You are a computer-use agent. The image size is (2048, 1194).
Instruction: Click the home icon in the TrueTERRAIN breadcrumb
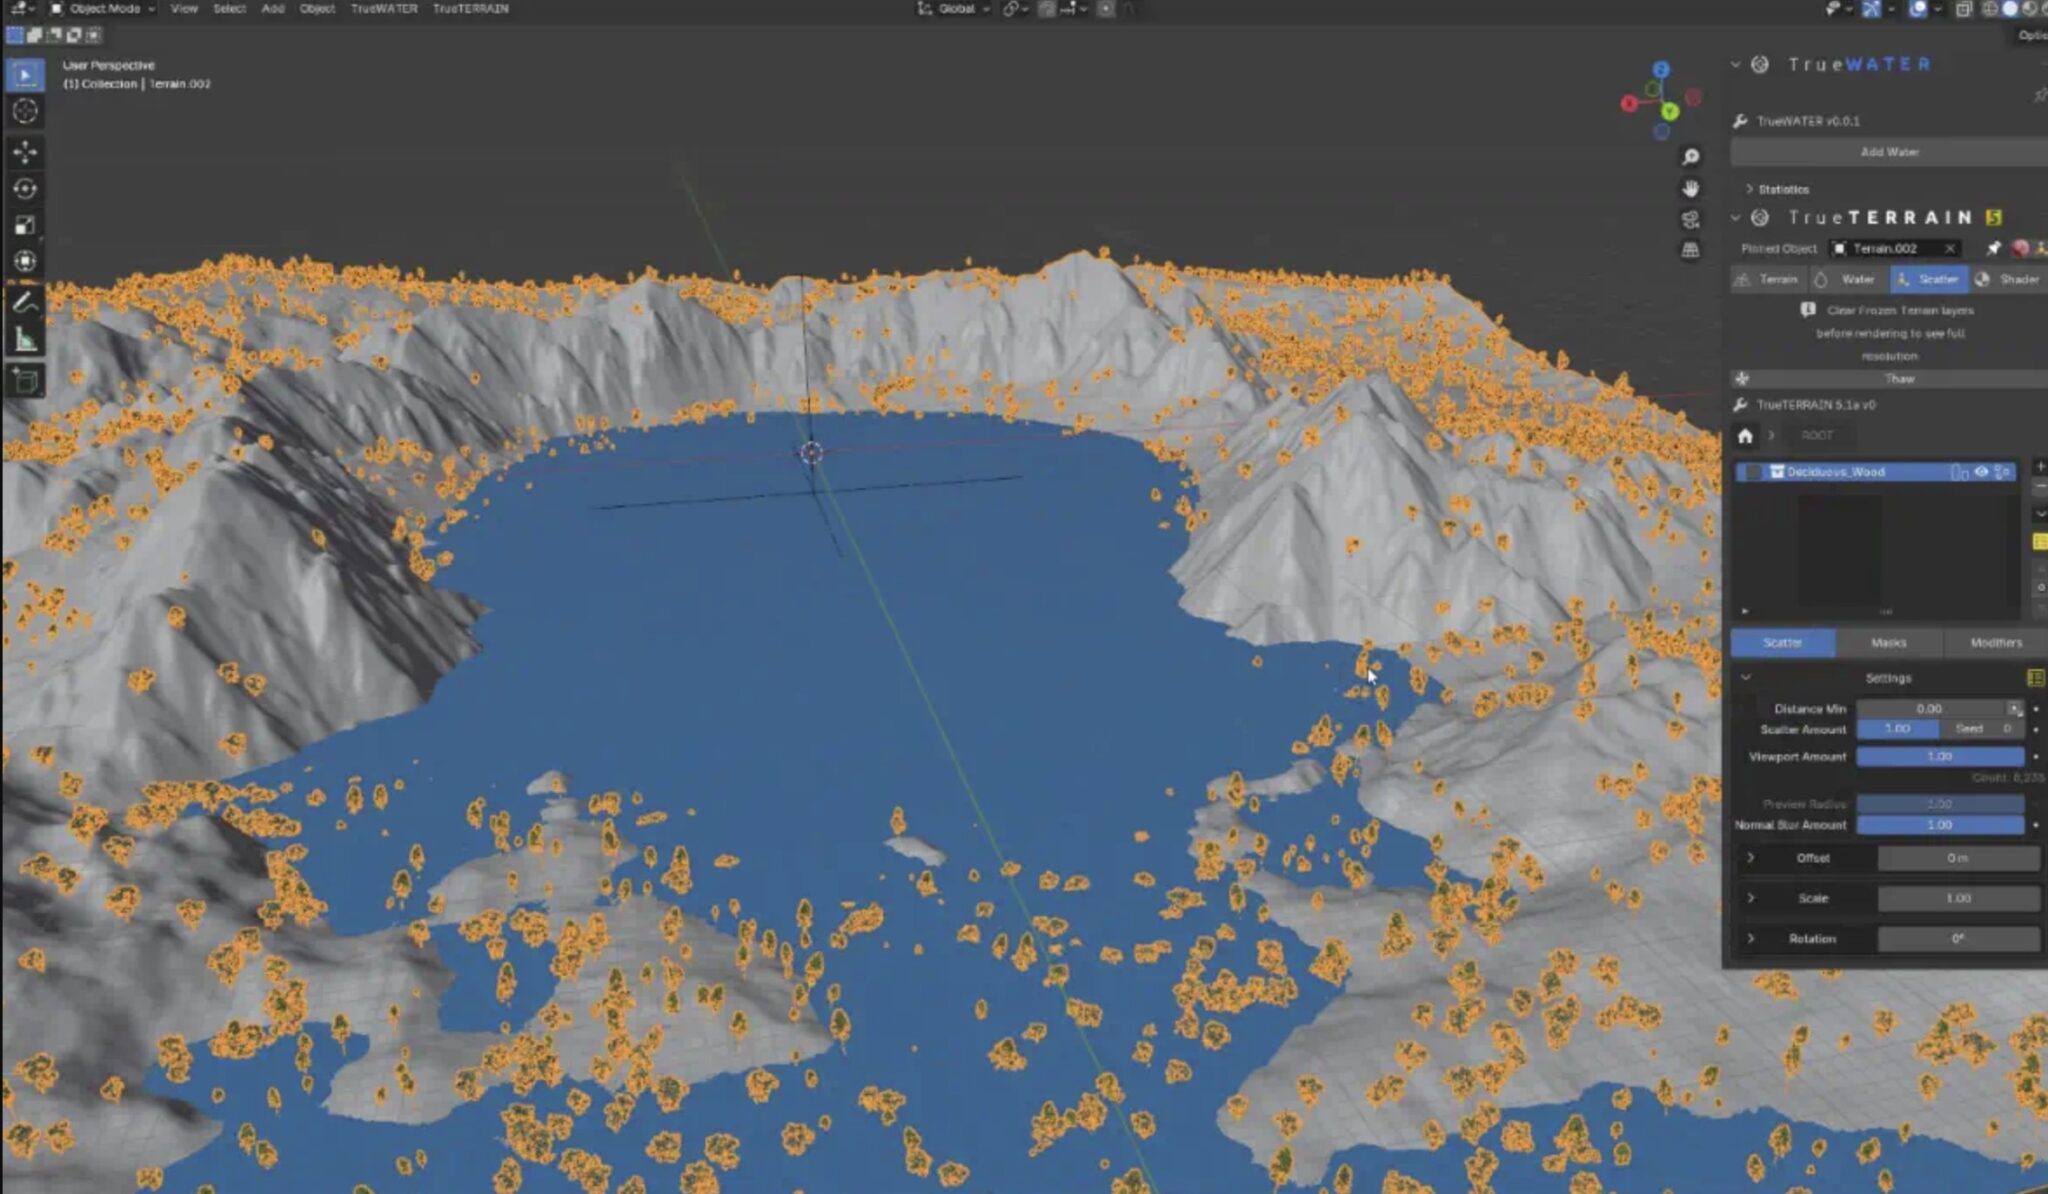tap(1745, 435)
